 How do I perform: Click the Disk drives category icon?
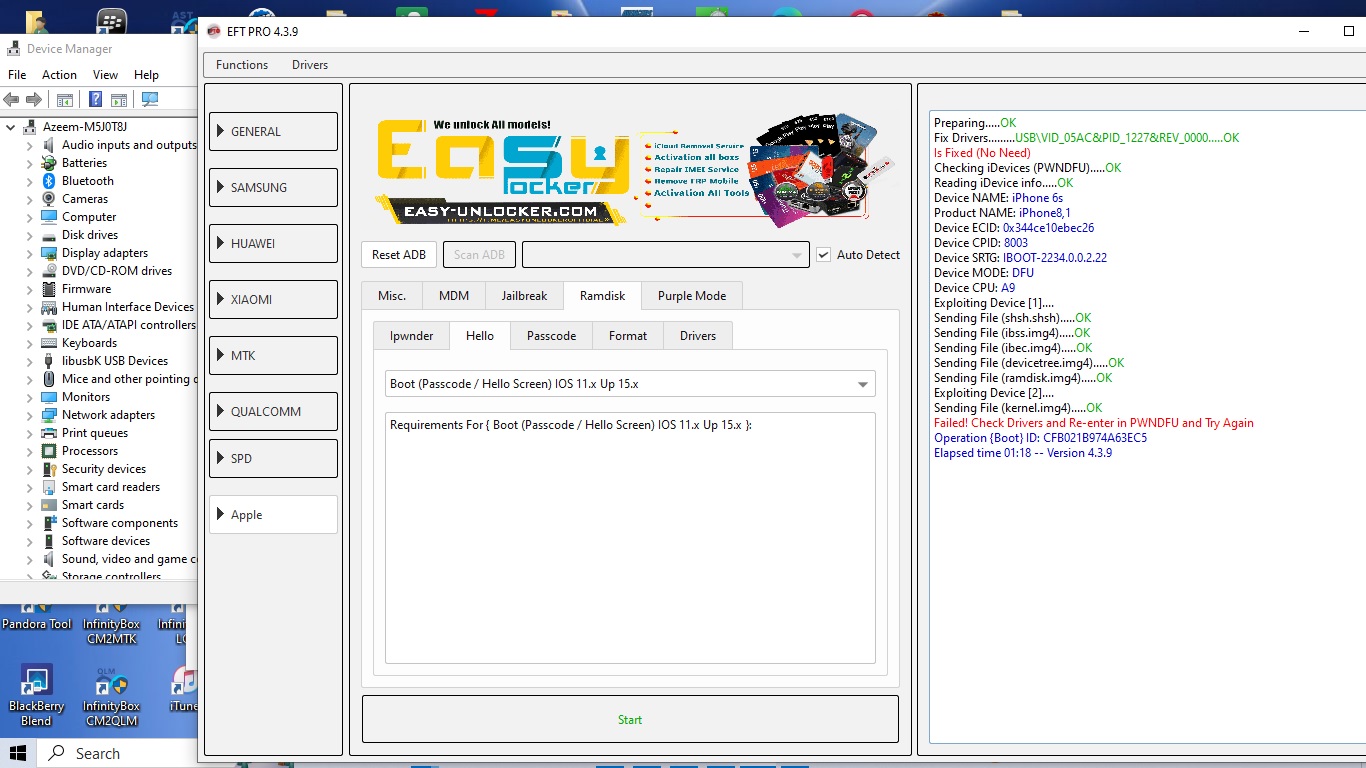tap(49, 235)
